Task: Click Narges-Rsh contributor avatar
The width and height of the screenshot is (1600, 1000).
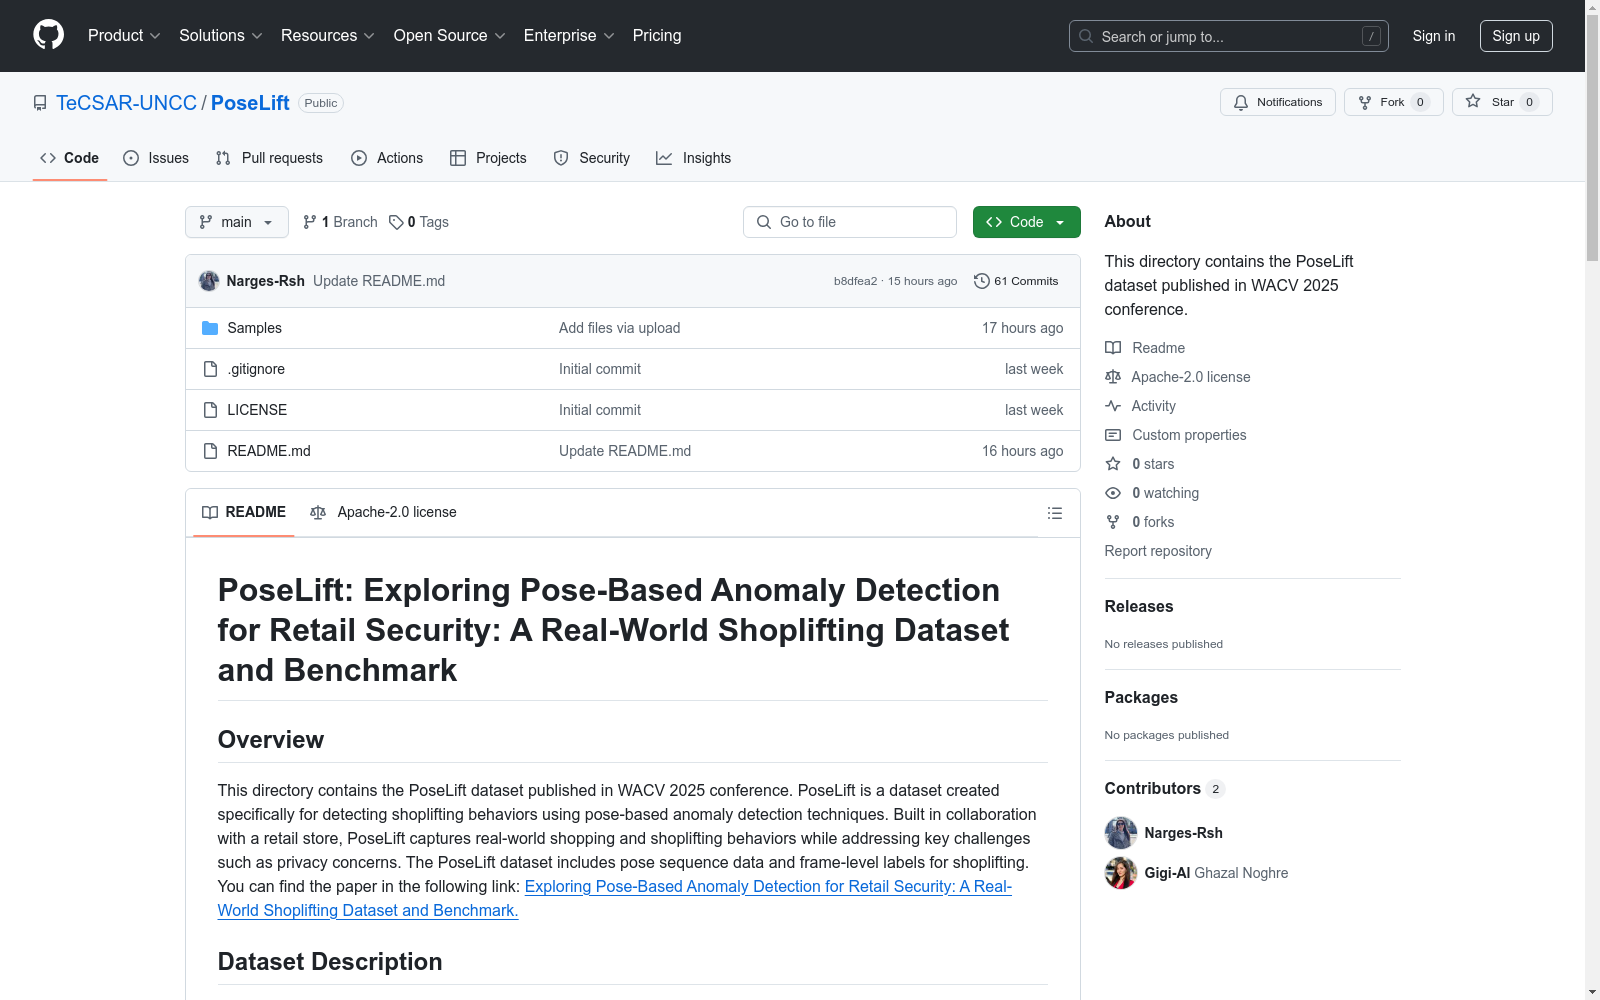Action: point(1120,833)
